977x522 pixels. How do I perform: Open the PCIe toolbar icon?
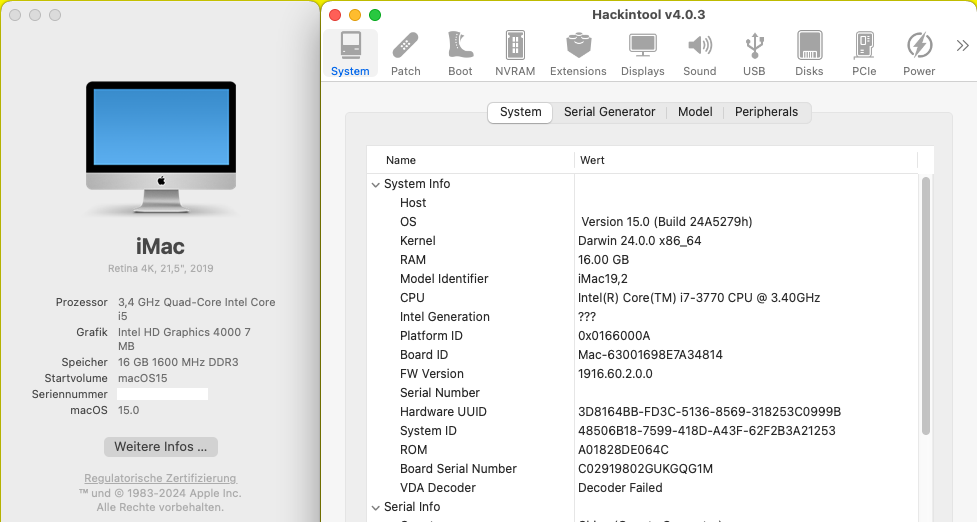864,54
